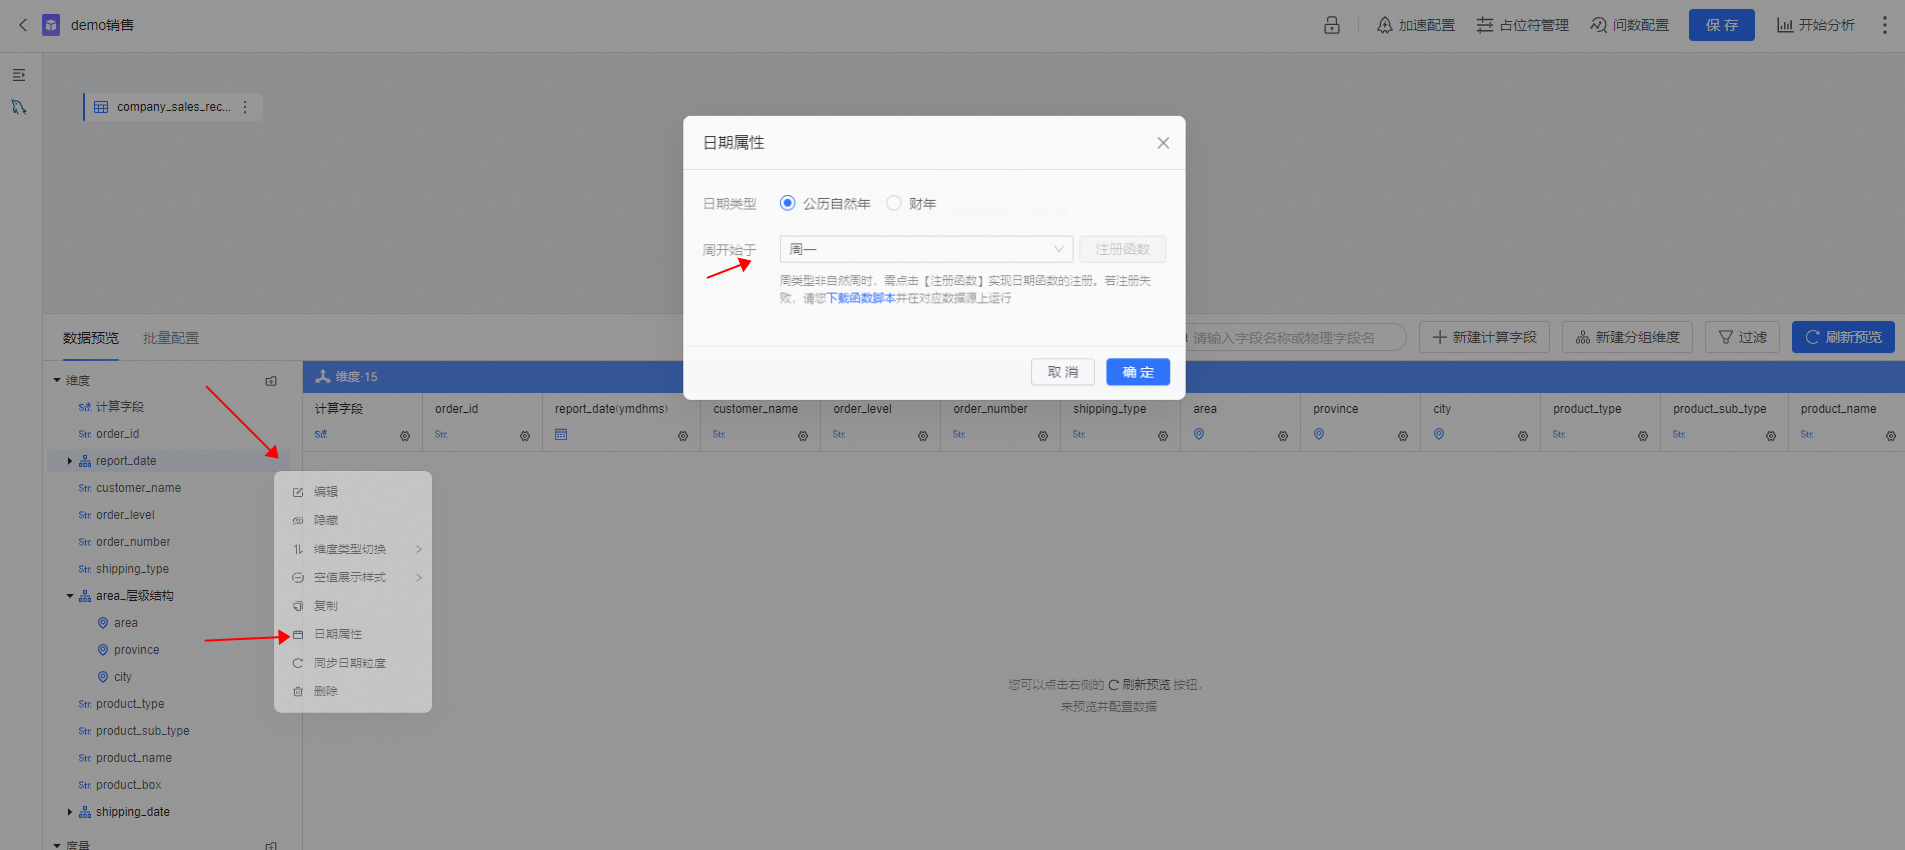Expand the shipping_date hierarchy node
This screenshot has width=1905, height=850.
point(69,812)
